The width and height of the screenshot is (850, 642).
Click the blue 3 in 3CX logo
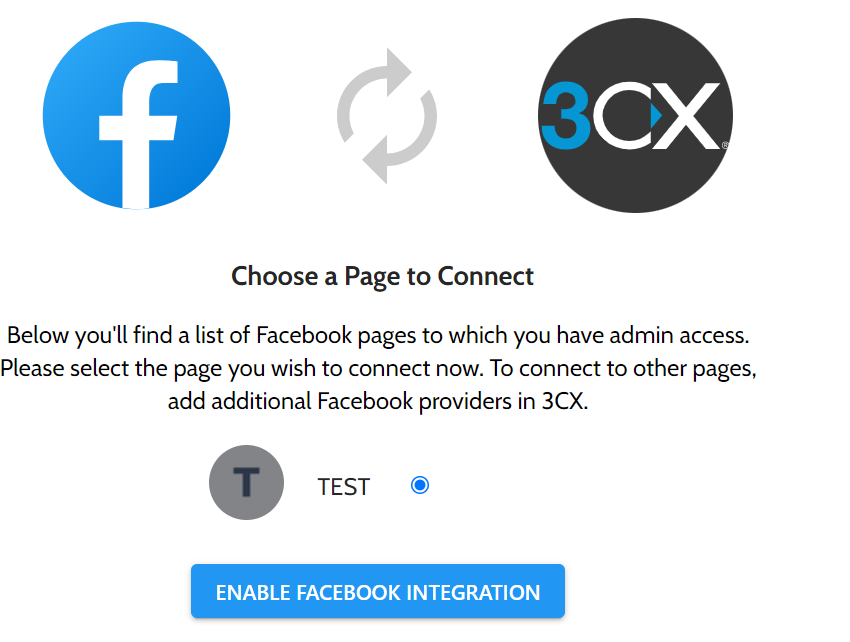click(565, 115)
